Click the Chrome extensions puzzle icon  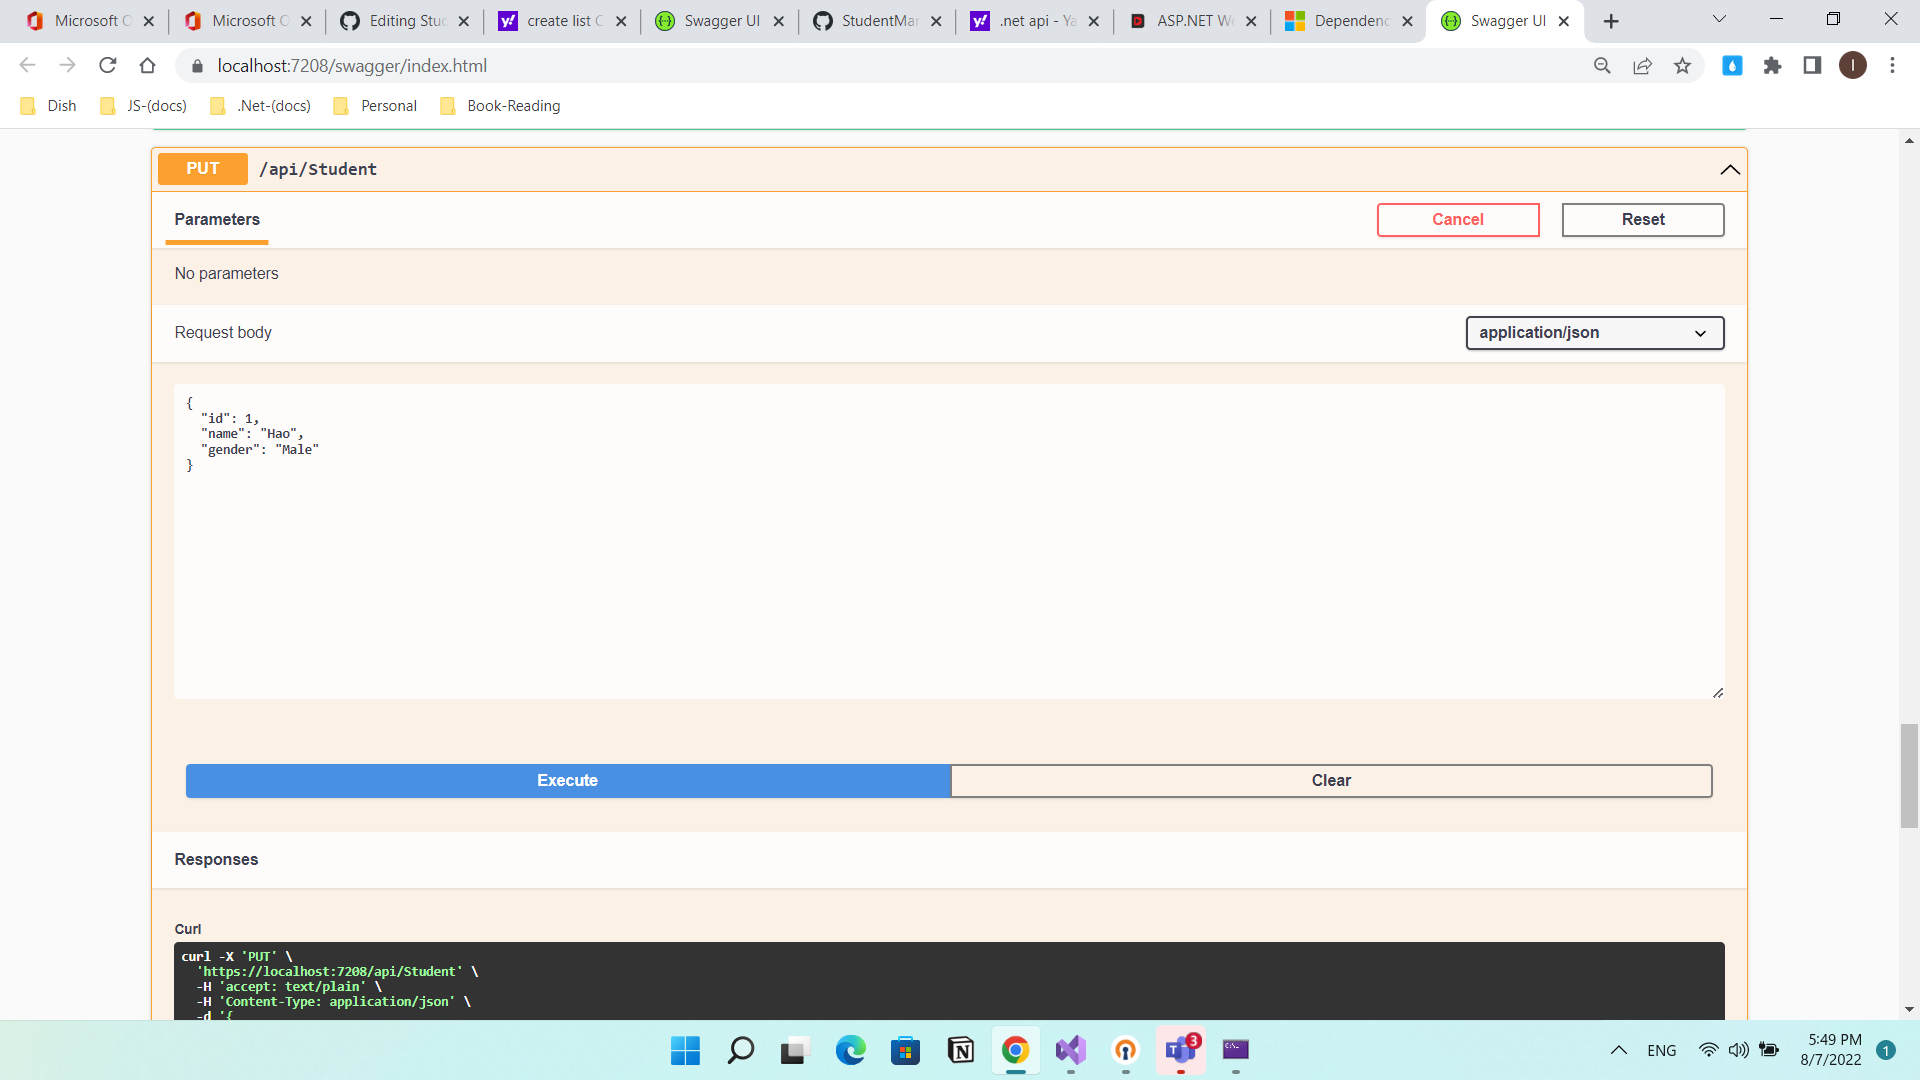pos(1772,65)
